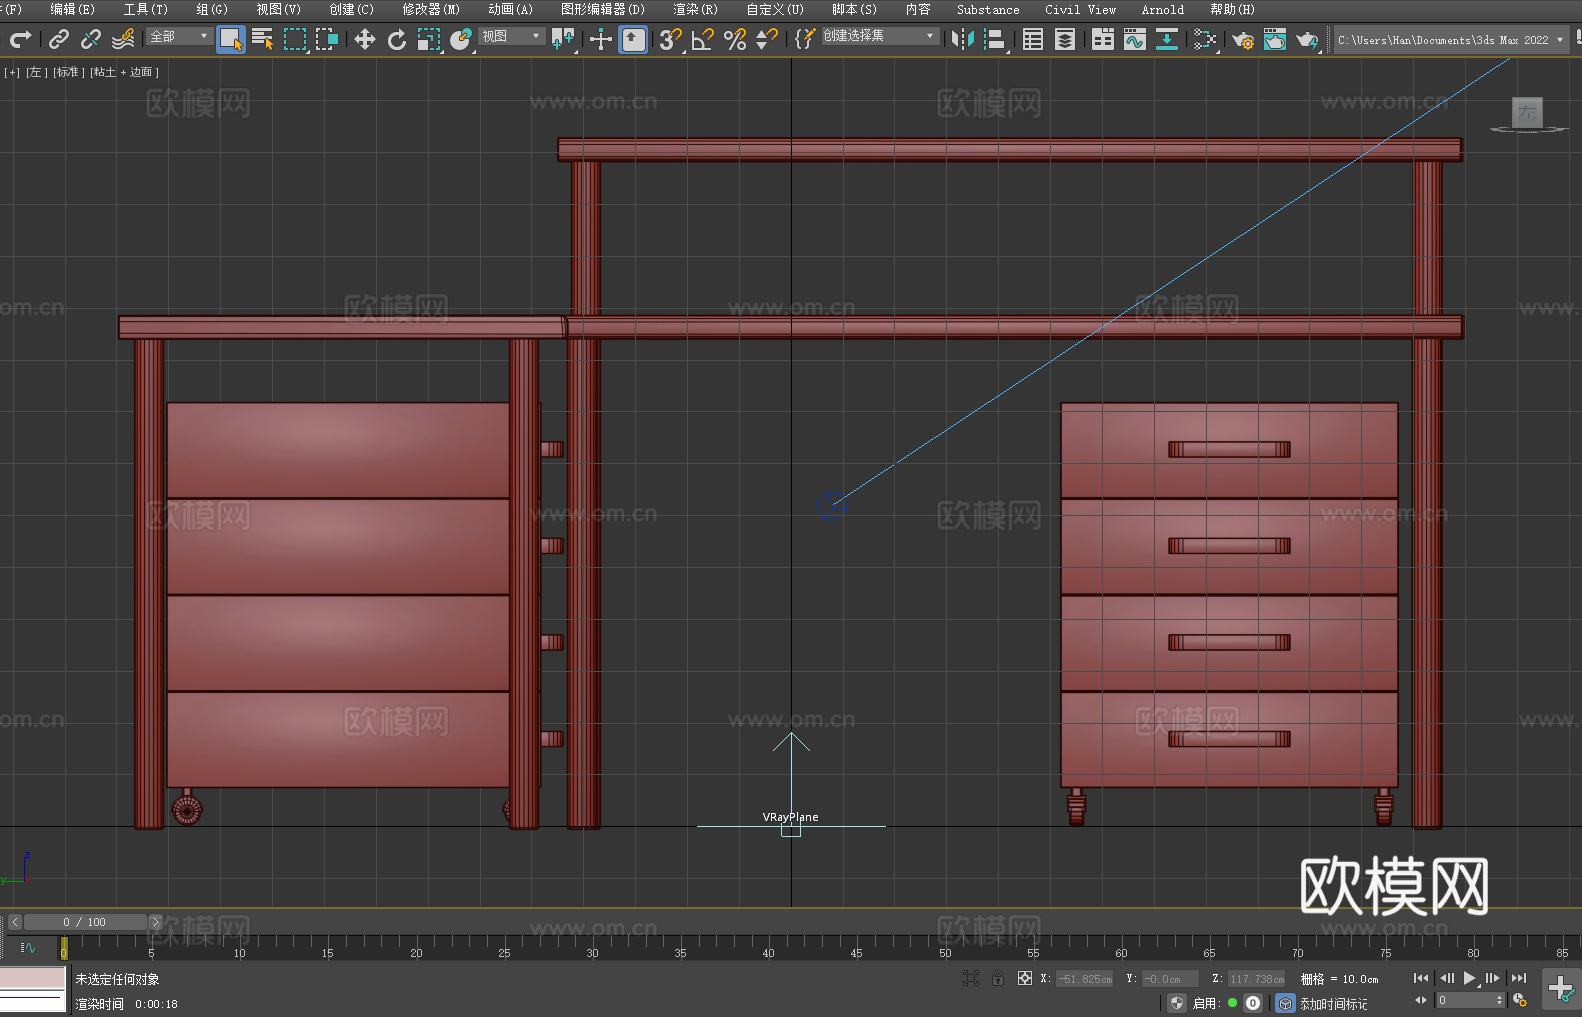The image size is (1582, 1017).
Task: Toggle the Selection Lock padlock
Action: click(x=997, y=978)
